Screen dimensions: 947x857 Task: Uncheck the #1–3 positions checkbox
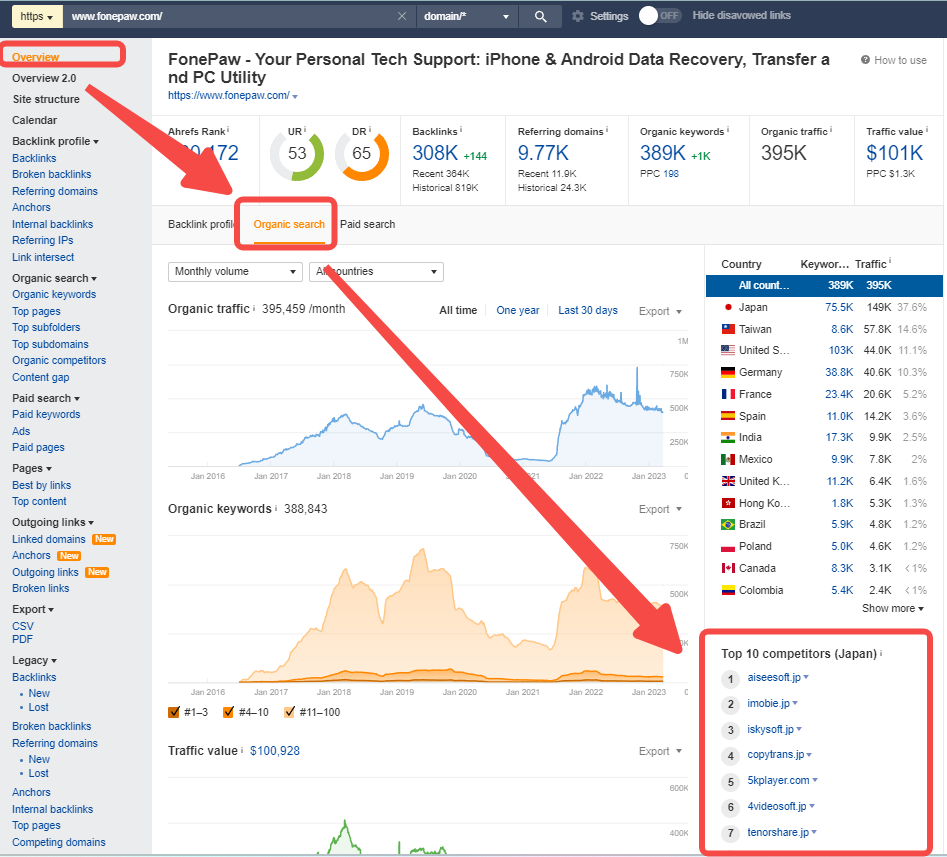[x=174, y=712]
